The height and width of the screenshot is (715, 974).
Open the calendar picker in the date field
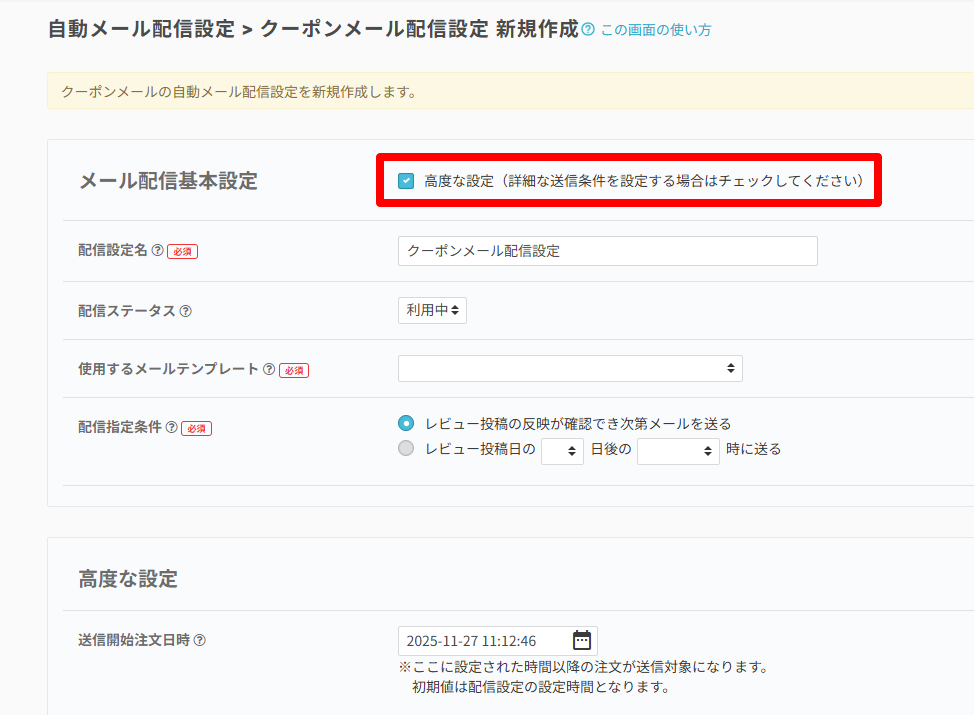[x=581, y=641]
